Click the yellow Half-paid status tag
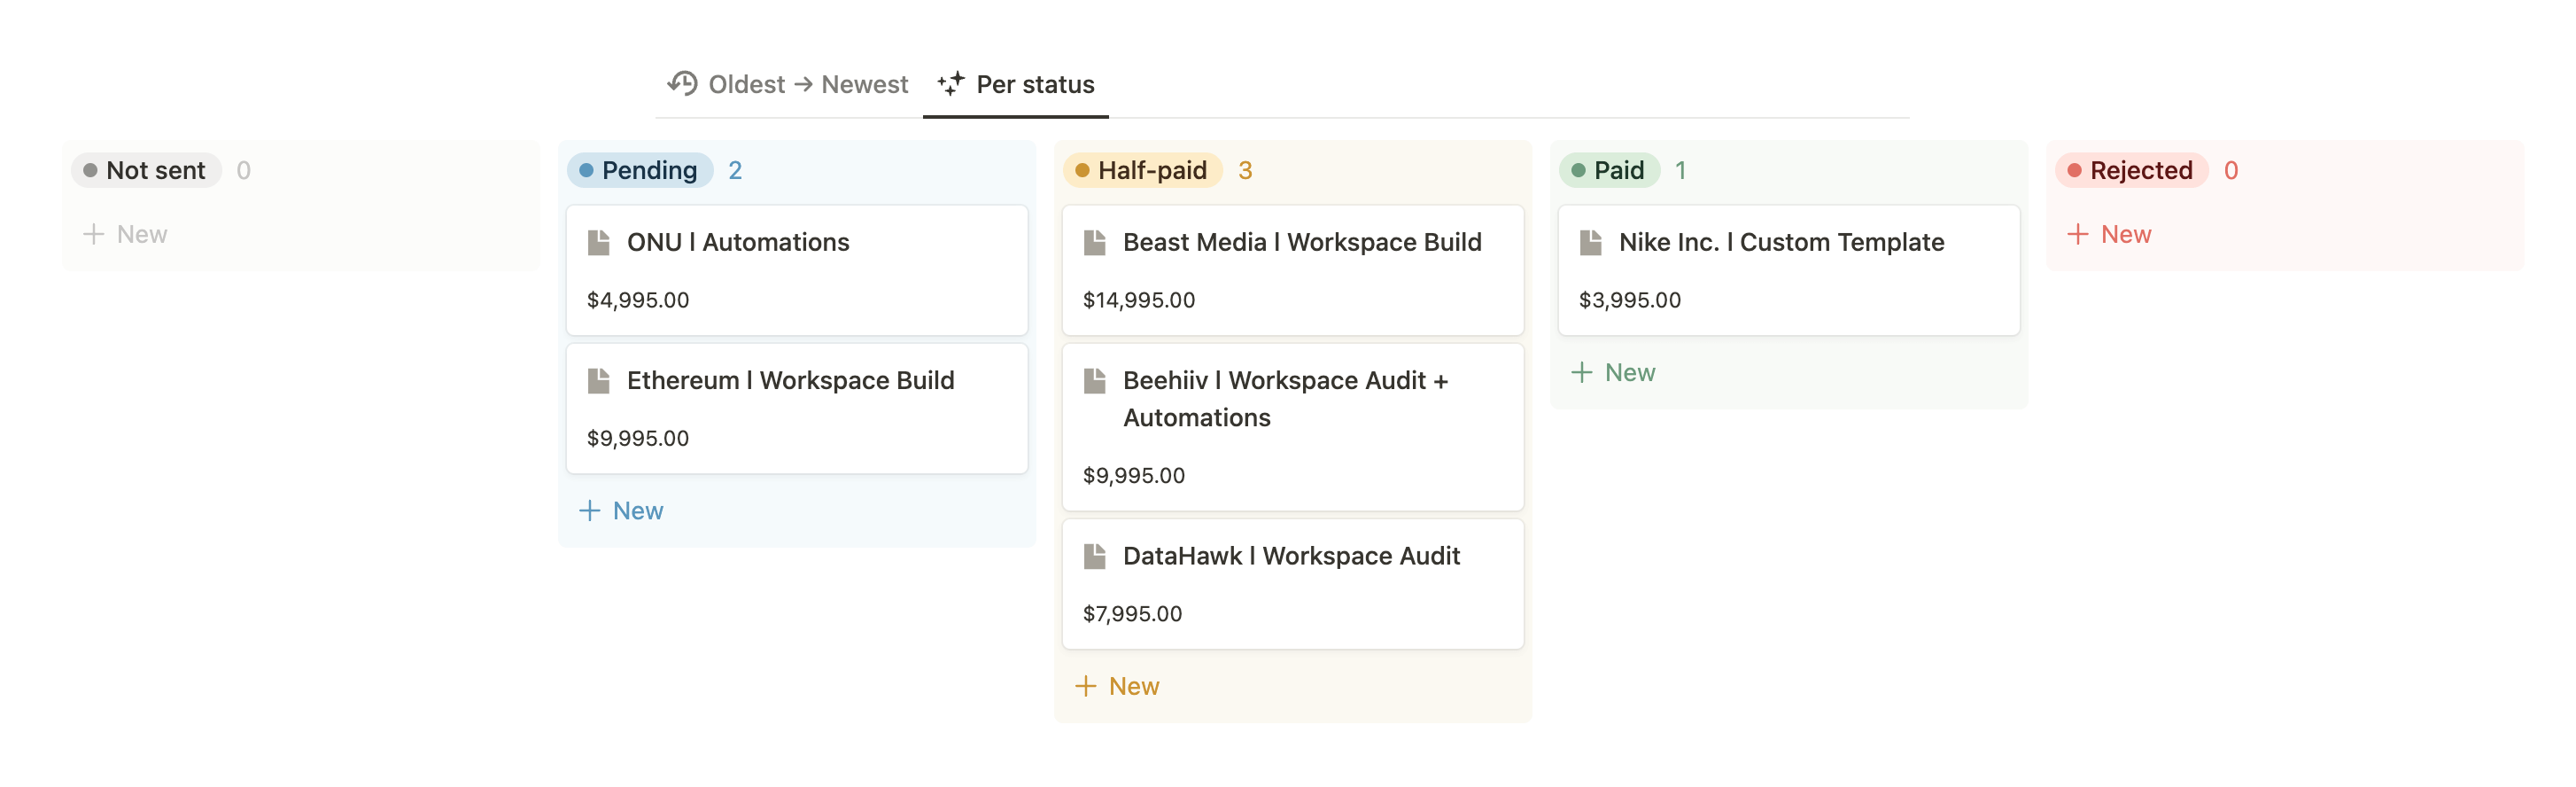This screenshot has height=787, width=2576. click(x=1142, y=170)
